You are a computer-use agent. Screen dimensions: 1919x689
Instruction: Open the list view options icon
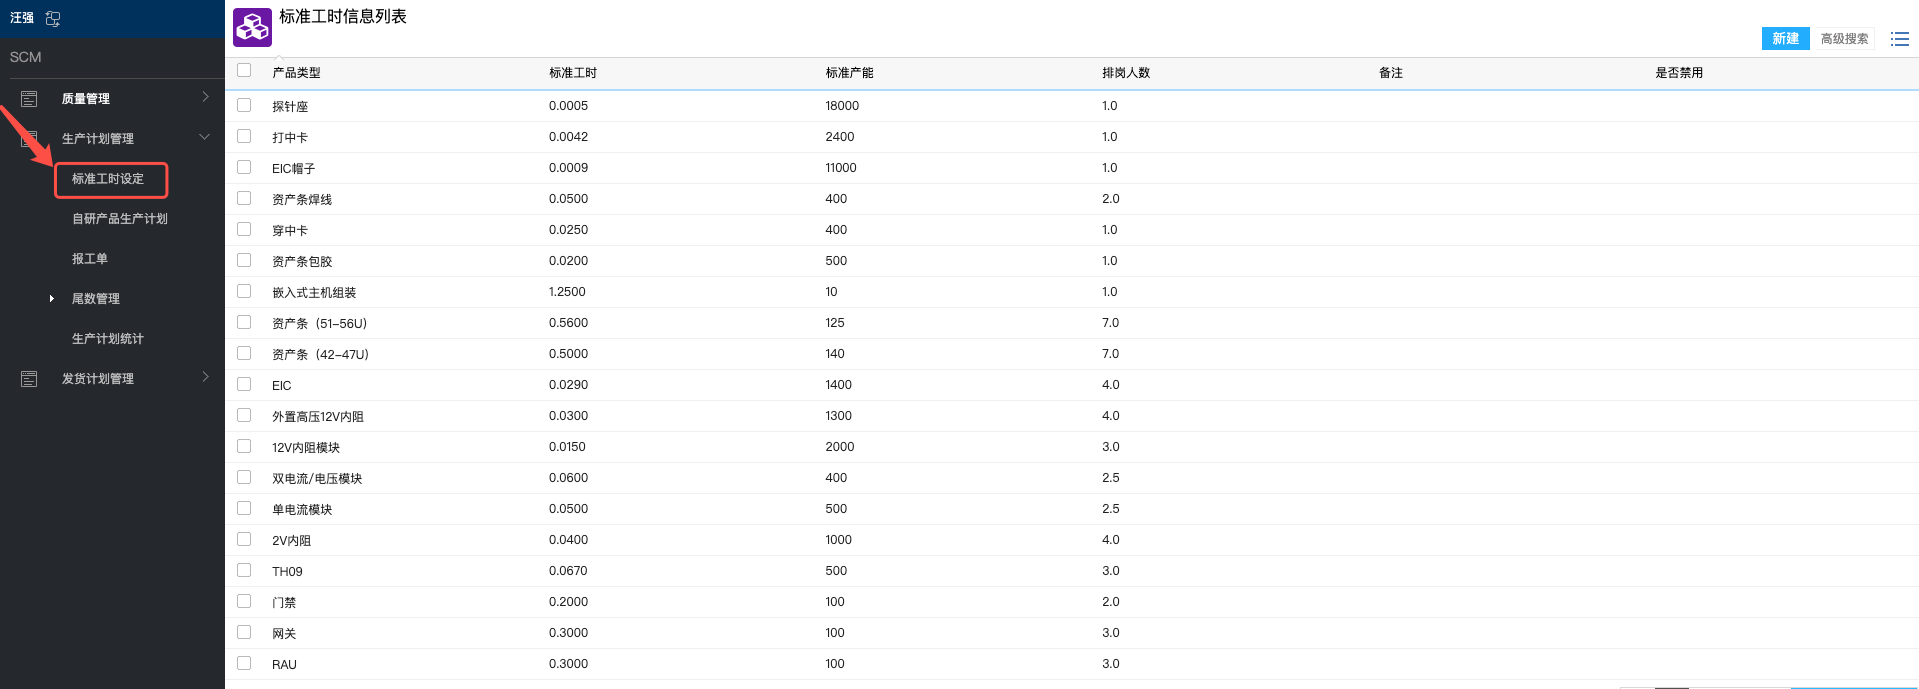click(1899, 39)
